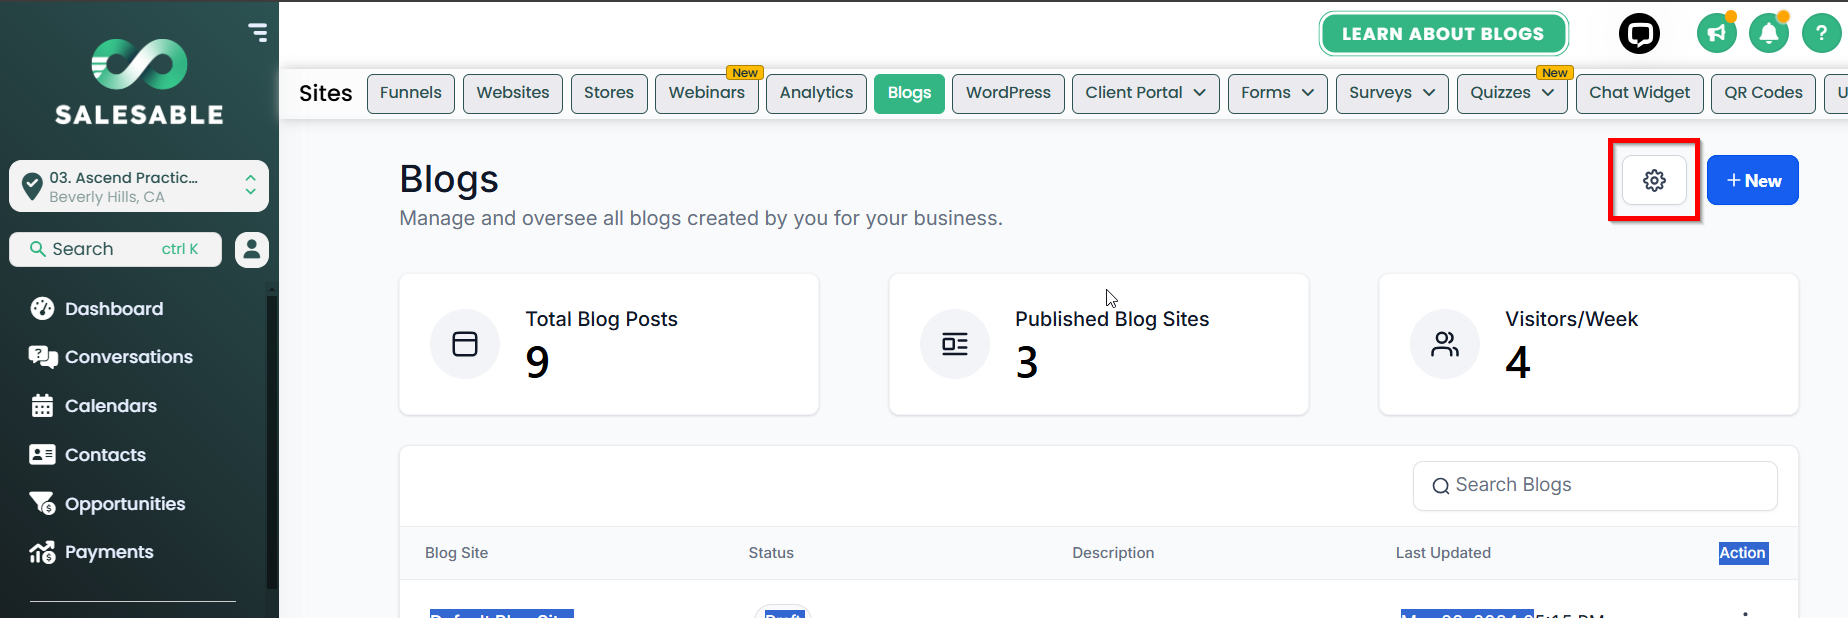Click the Published Blog Sites card icon
This screenshot has height=618, width=1848.
pos(955,344)
